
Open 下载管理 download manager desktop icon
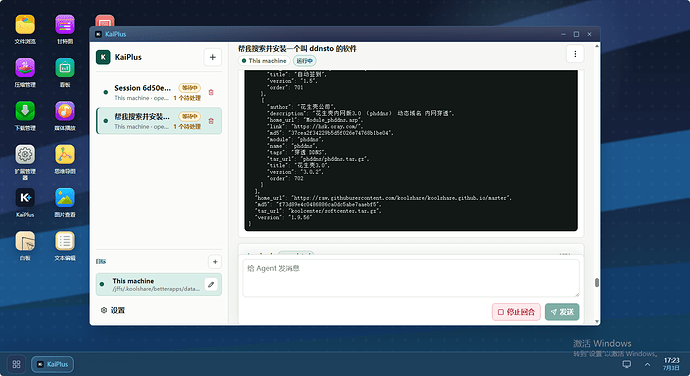pyautogui.click(x=25, y=116)
